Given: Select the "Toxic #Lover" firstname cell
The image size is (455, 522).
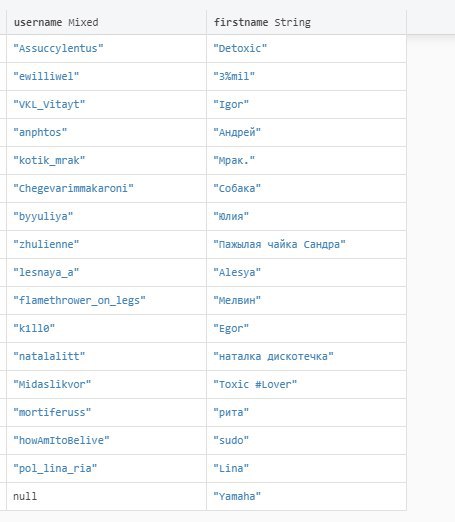Looking at the screenshot, I should coord(306,384).
